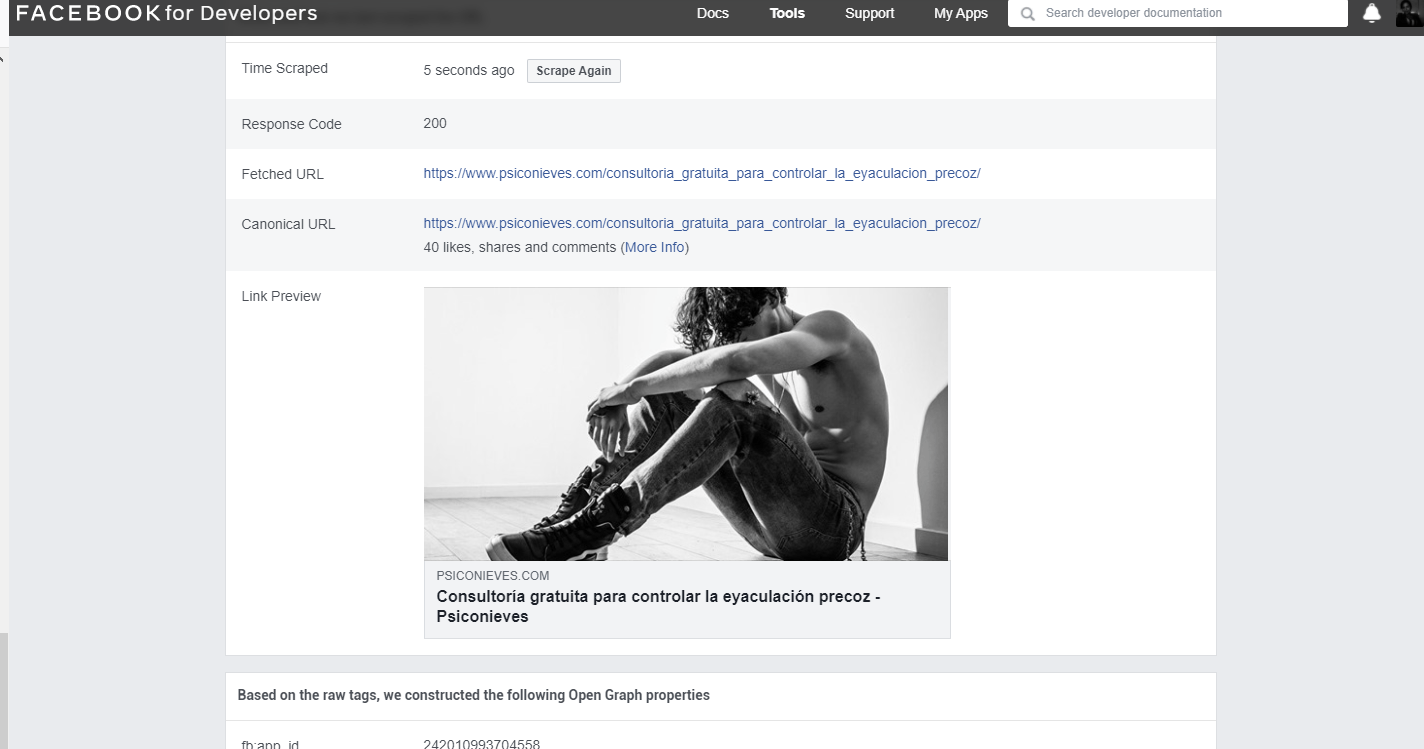Viewport: 1424px width, 749px height.
Task: Click the Response Code label
Action: click(292, 124)
